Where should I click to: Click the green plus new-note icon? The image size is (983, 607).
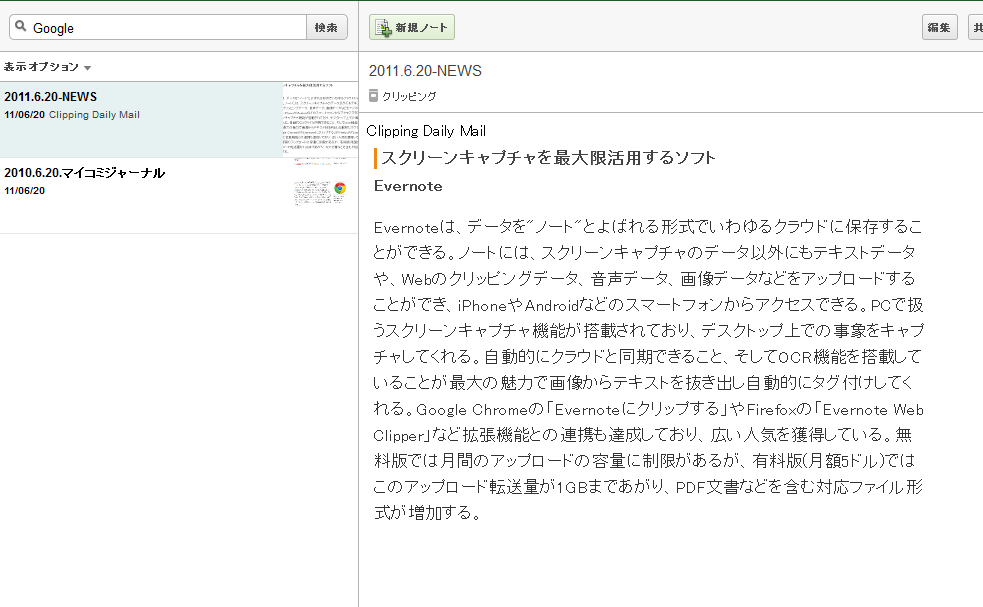[x=383, y=28]
